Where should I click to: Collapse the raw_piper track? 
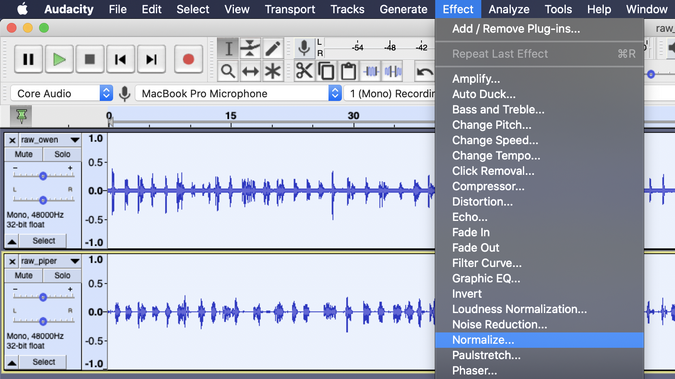pos(12,362)
